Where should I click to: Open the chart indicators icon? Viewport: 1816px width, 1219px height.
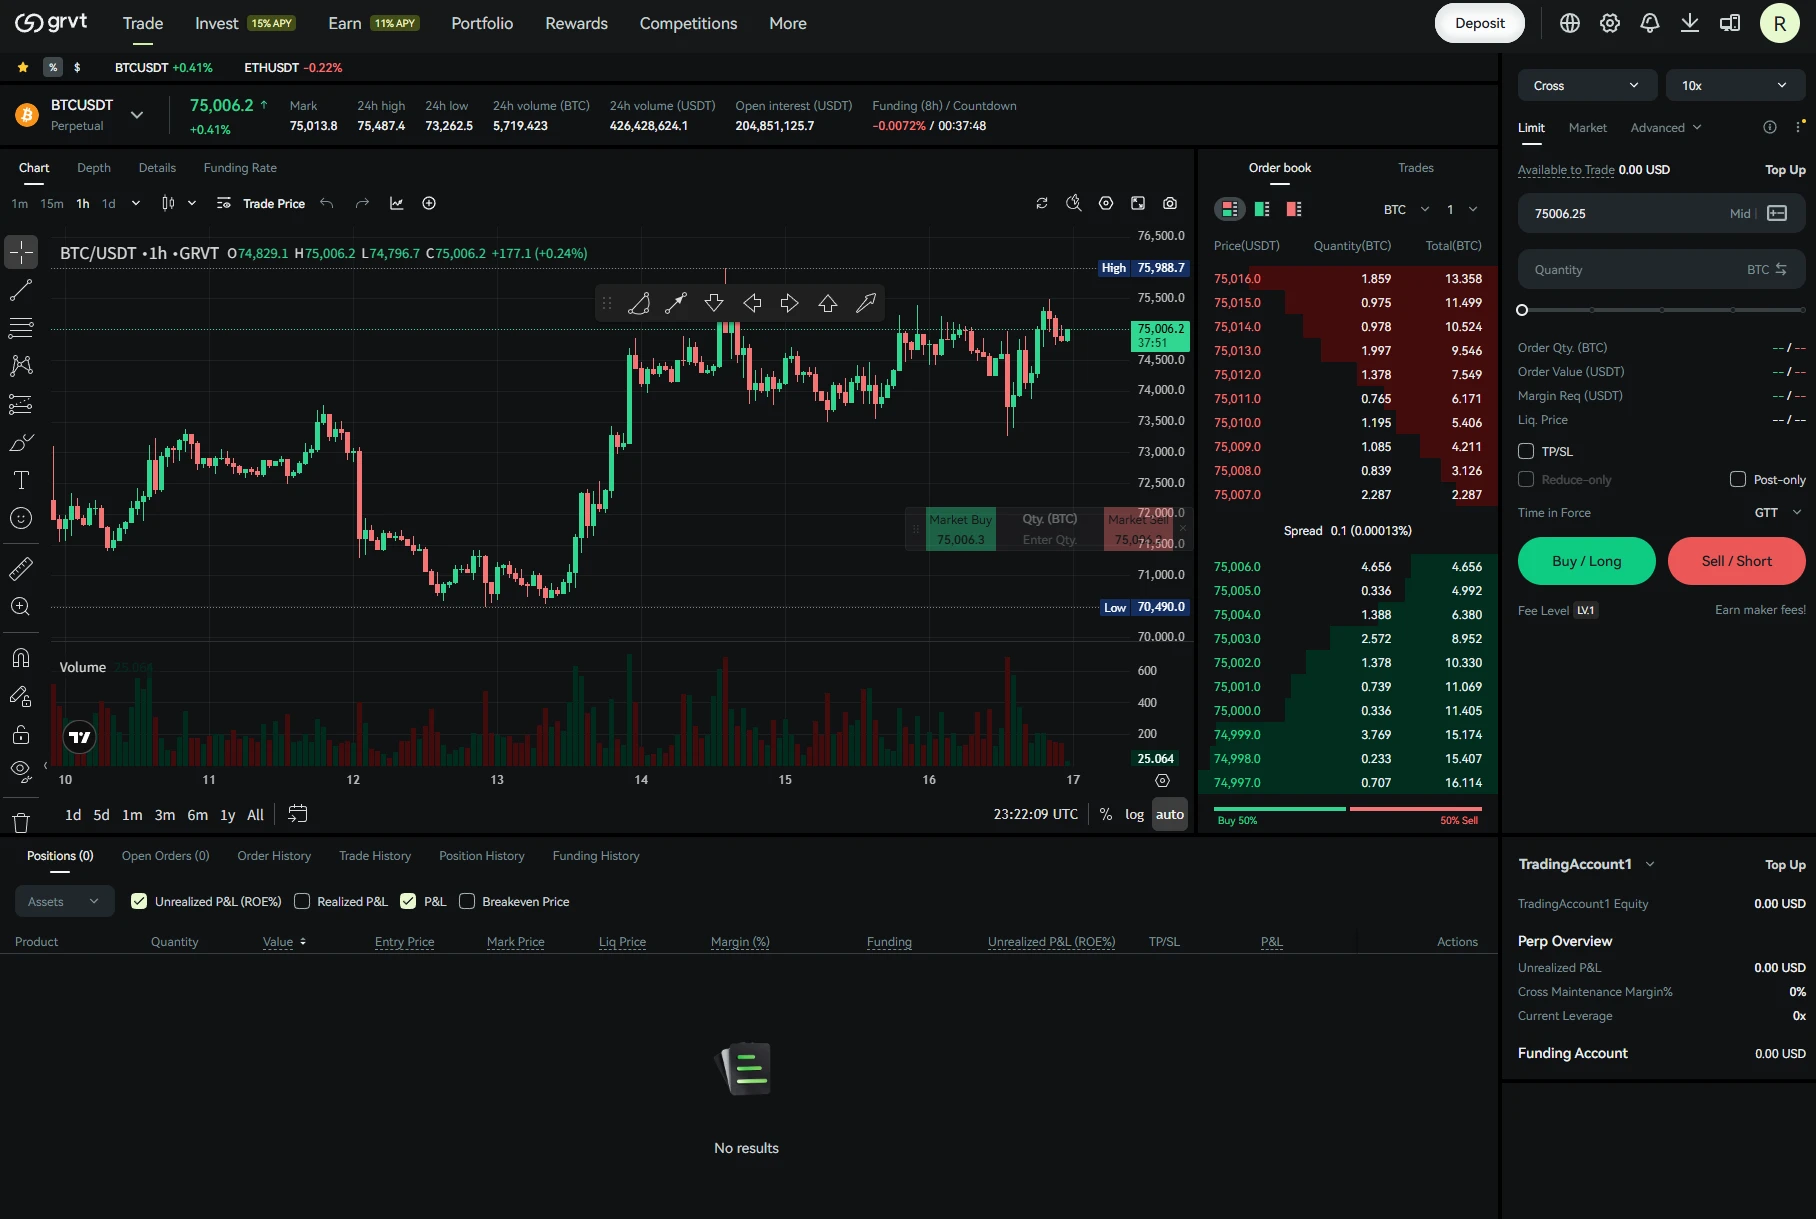tap(397, 203)
